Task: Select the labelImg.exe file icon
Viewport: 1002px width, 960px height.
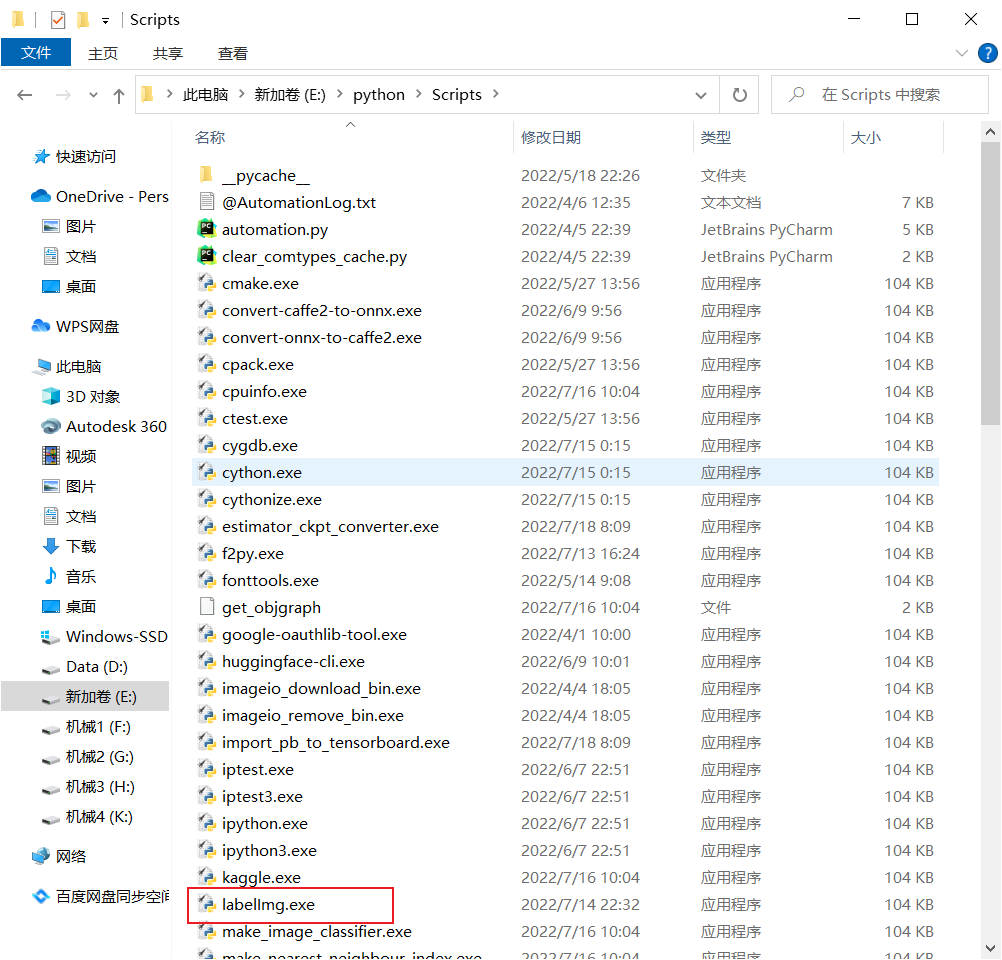Action: pyautogui.click(x=206, y=904)
